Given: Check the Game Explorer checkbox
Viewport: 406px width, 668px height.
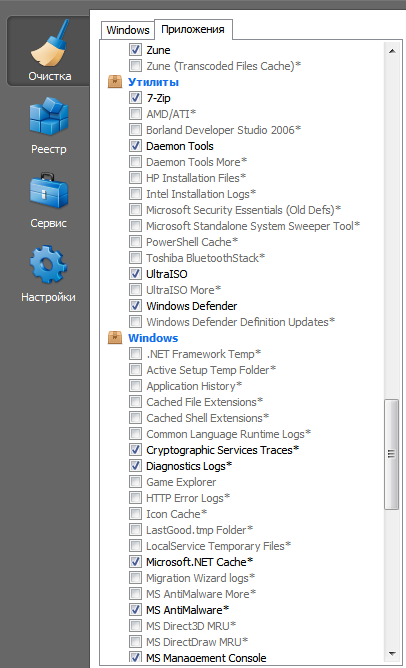Looking at the screenshot, I should (x=135, y=482).
